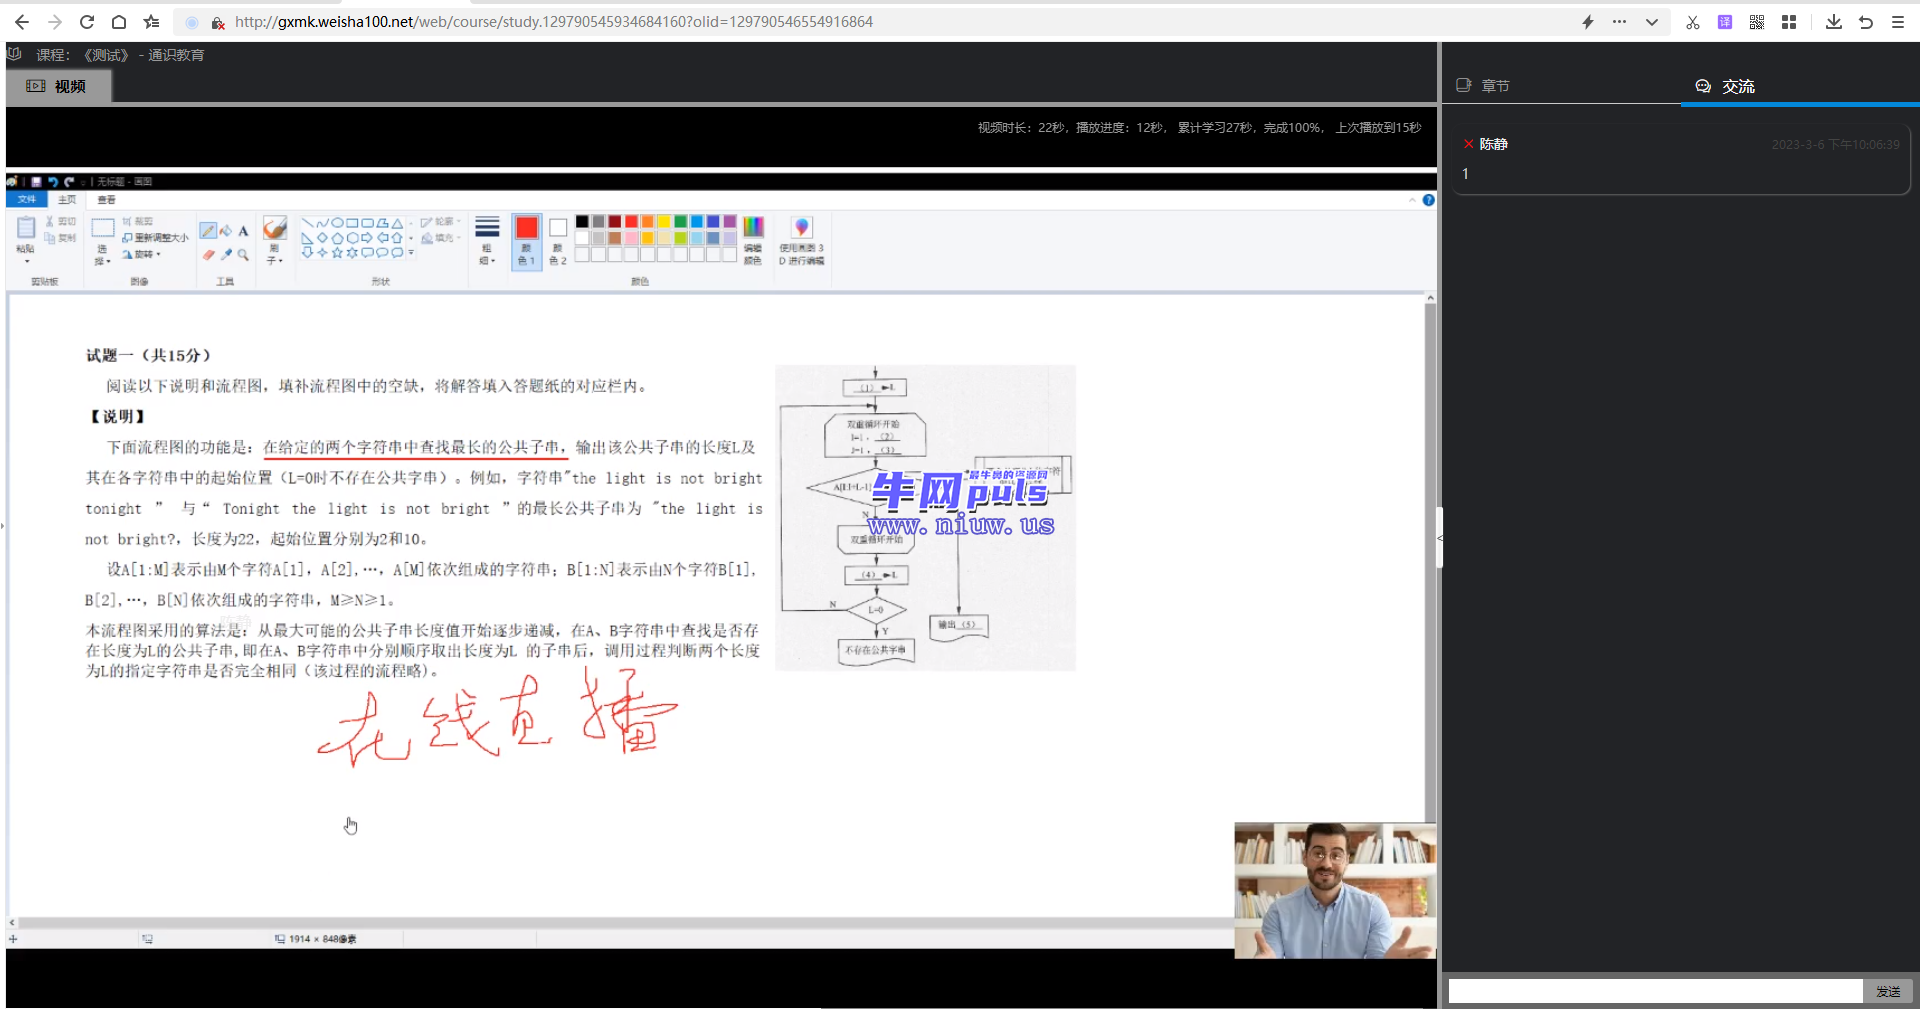Click the Cut command in Paint ribbon

click(x=61, y=221)
